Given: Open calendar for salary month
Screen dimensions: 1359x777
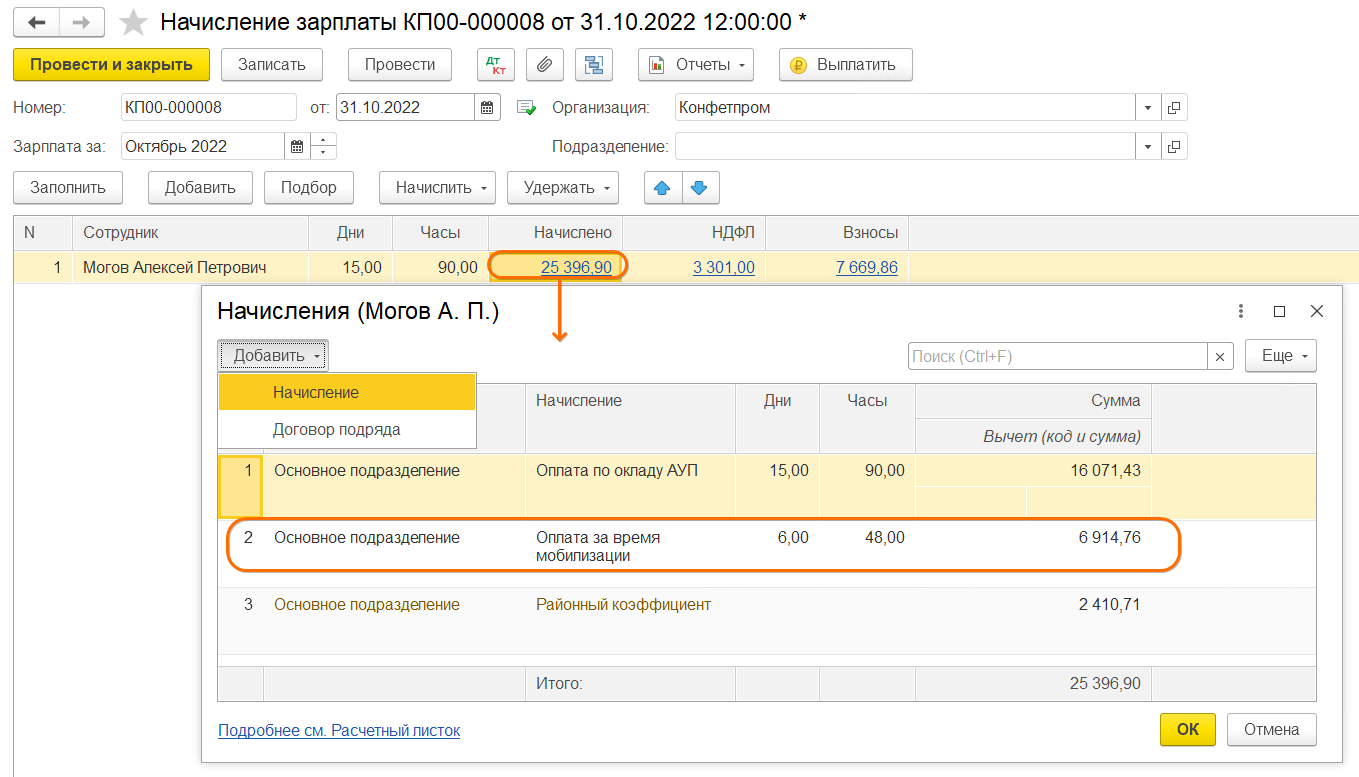Looking at the screenshot, I should (297, 146).
